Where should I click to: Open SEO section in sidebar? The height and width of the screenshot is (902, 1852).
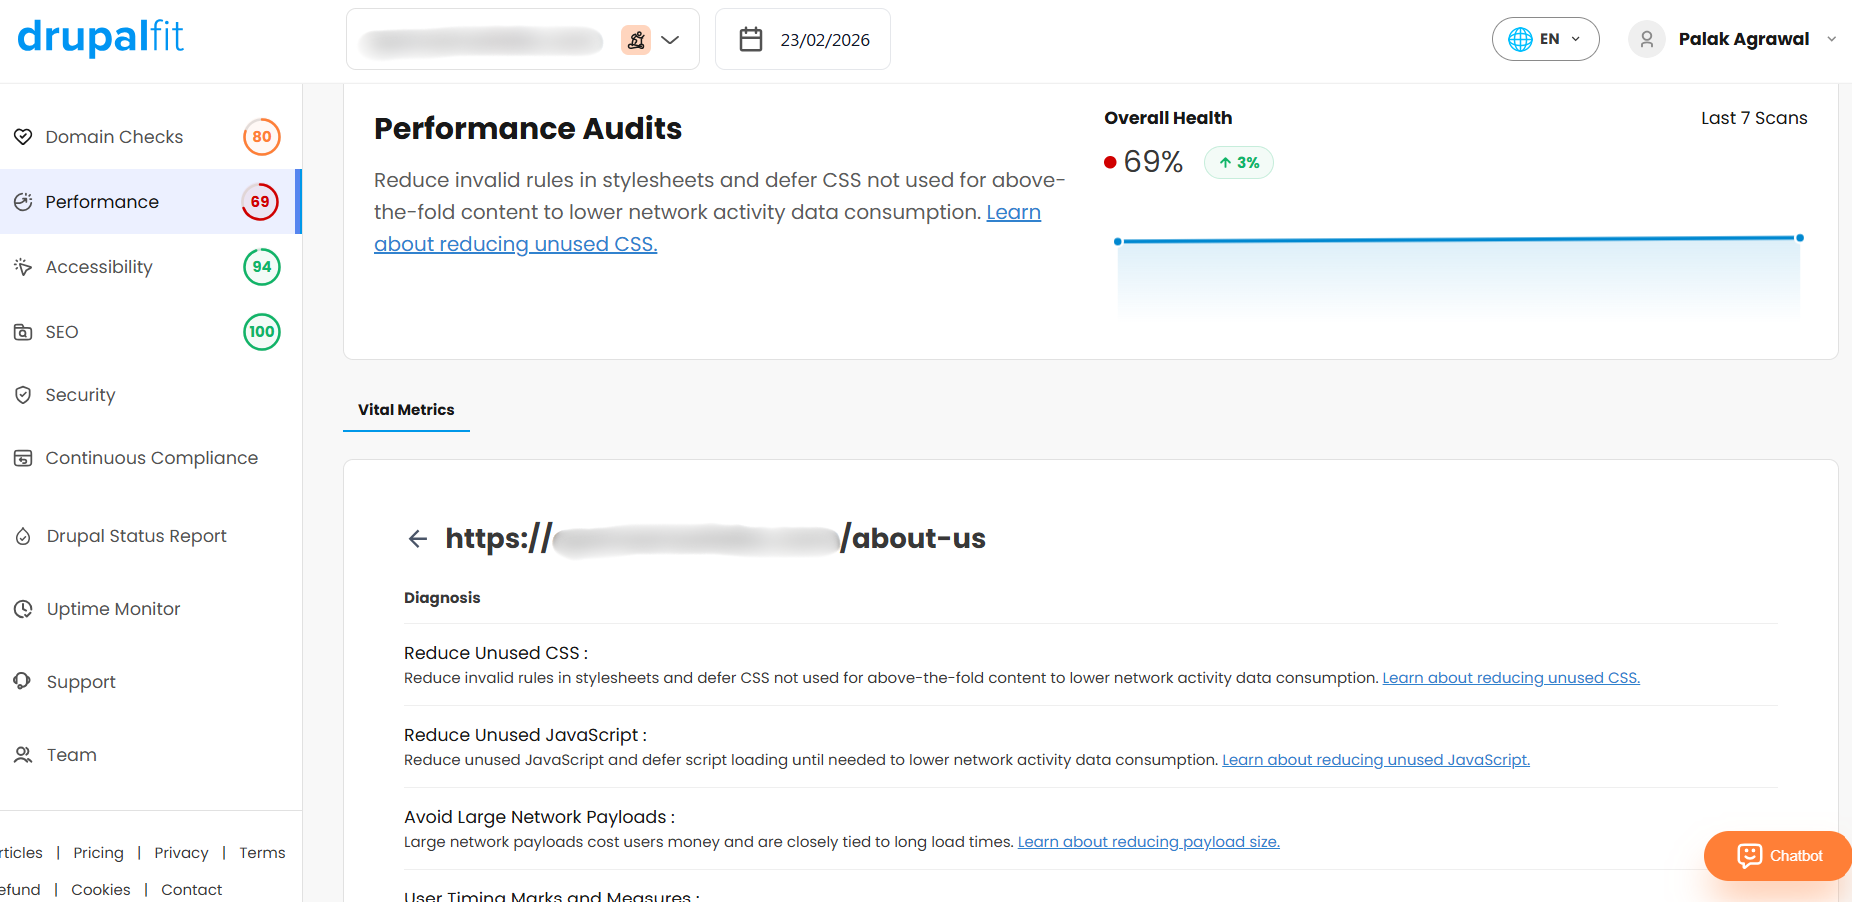[x=62, y=332]
